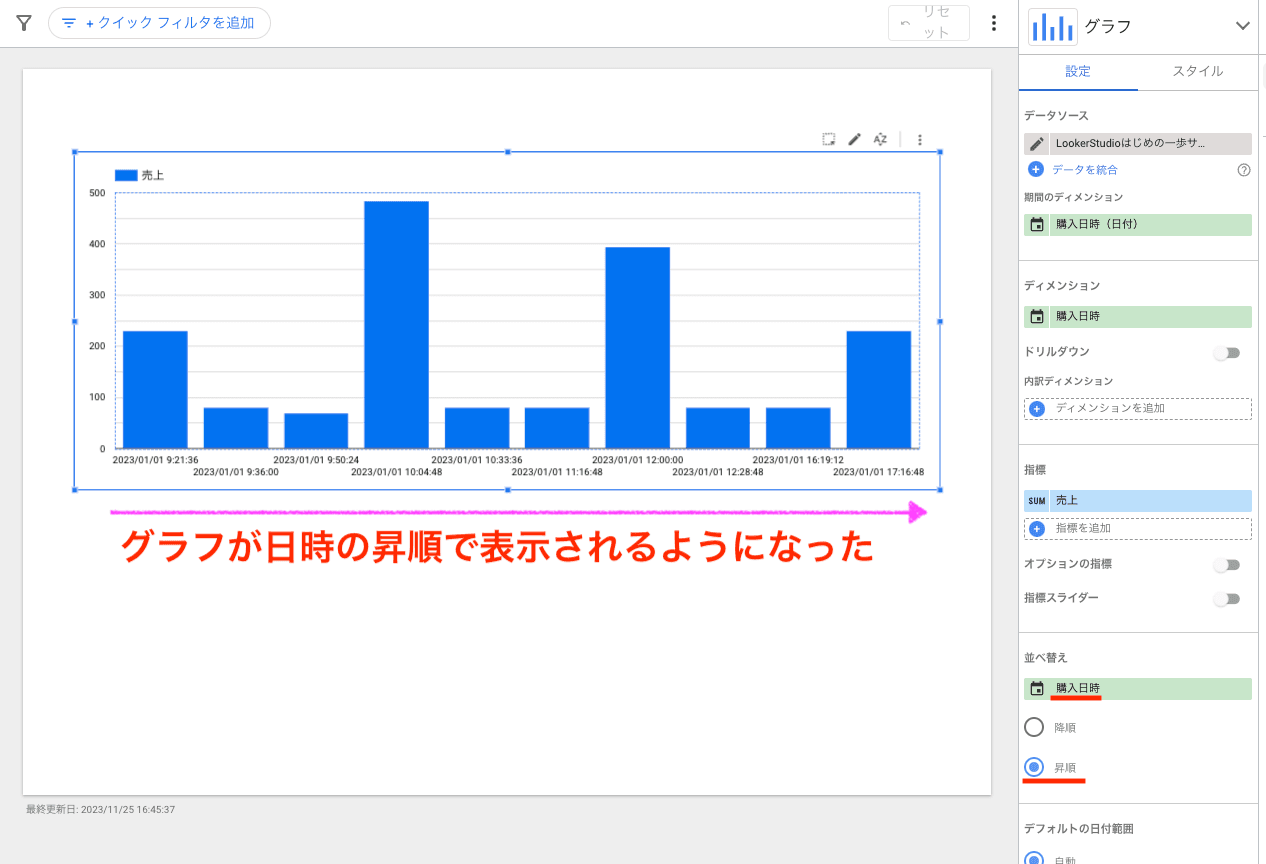Toggle the ドリルダウン switch
This screenshot has width=1266, height=864.
[x=1227, y=352]
